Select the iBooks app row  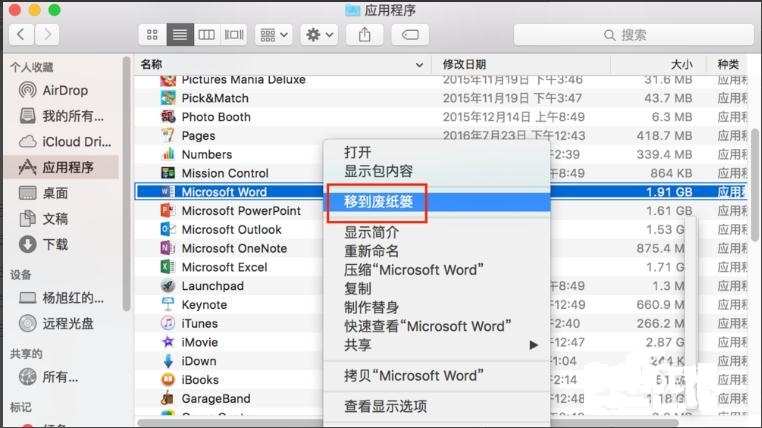point(228,380)
